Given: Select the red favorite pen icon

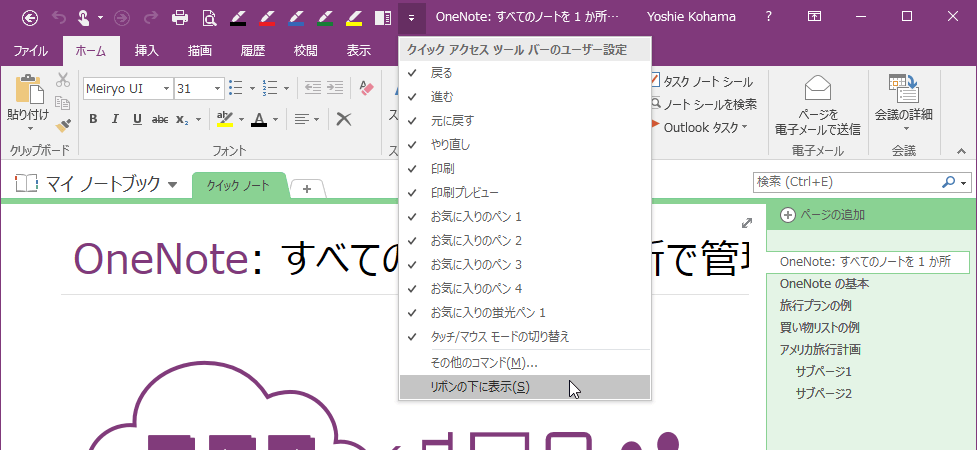Looking at the screenshot, I should pyautogui.click(x=267, y=17).
